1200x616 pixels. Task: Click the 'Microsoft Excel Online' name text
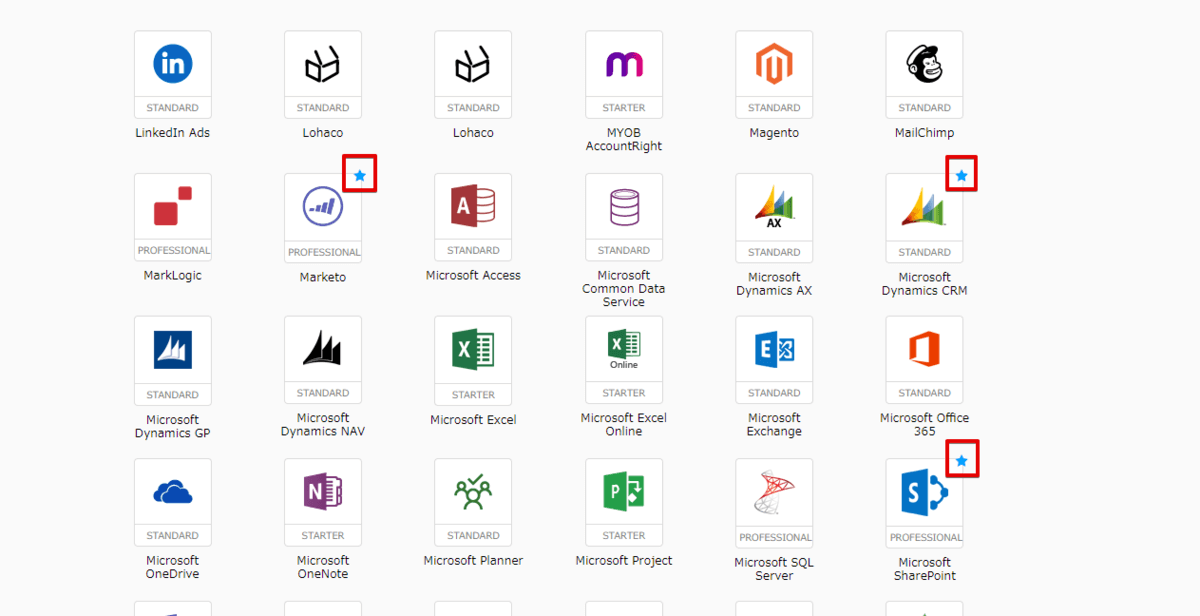coord(624,425)
